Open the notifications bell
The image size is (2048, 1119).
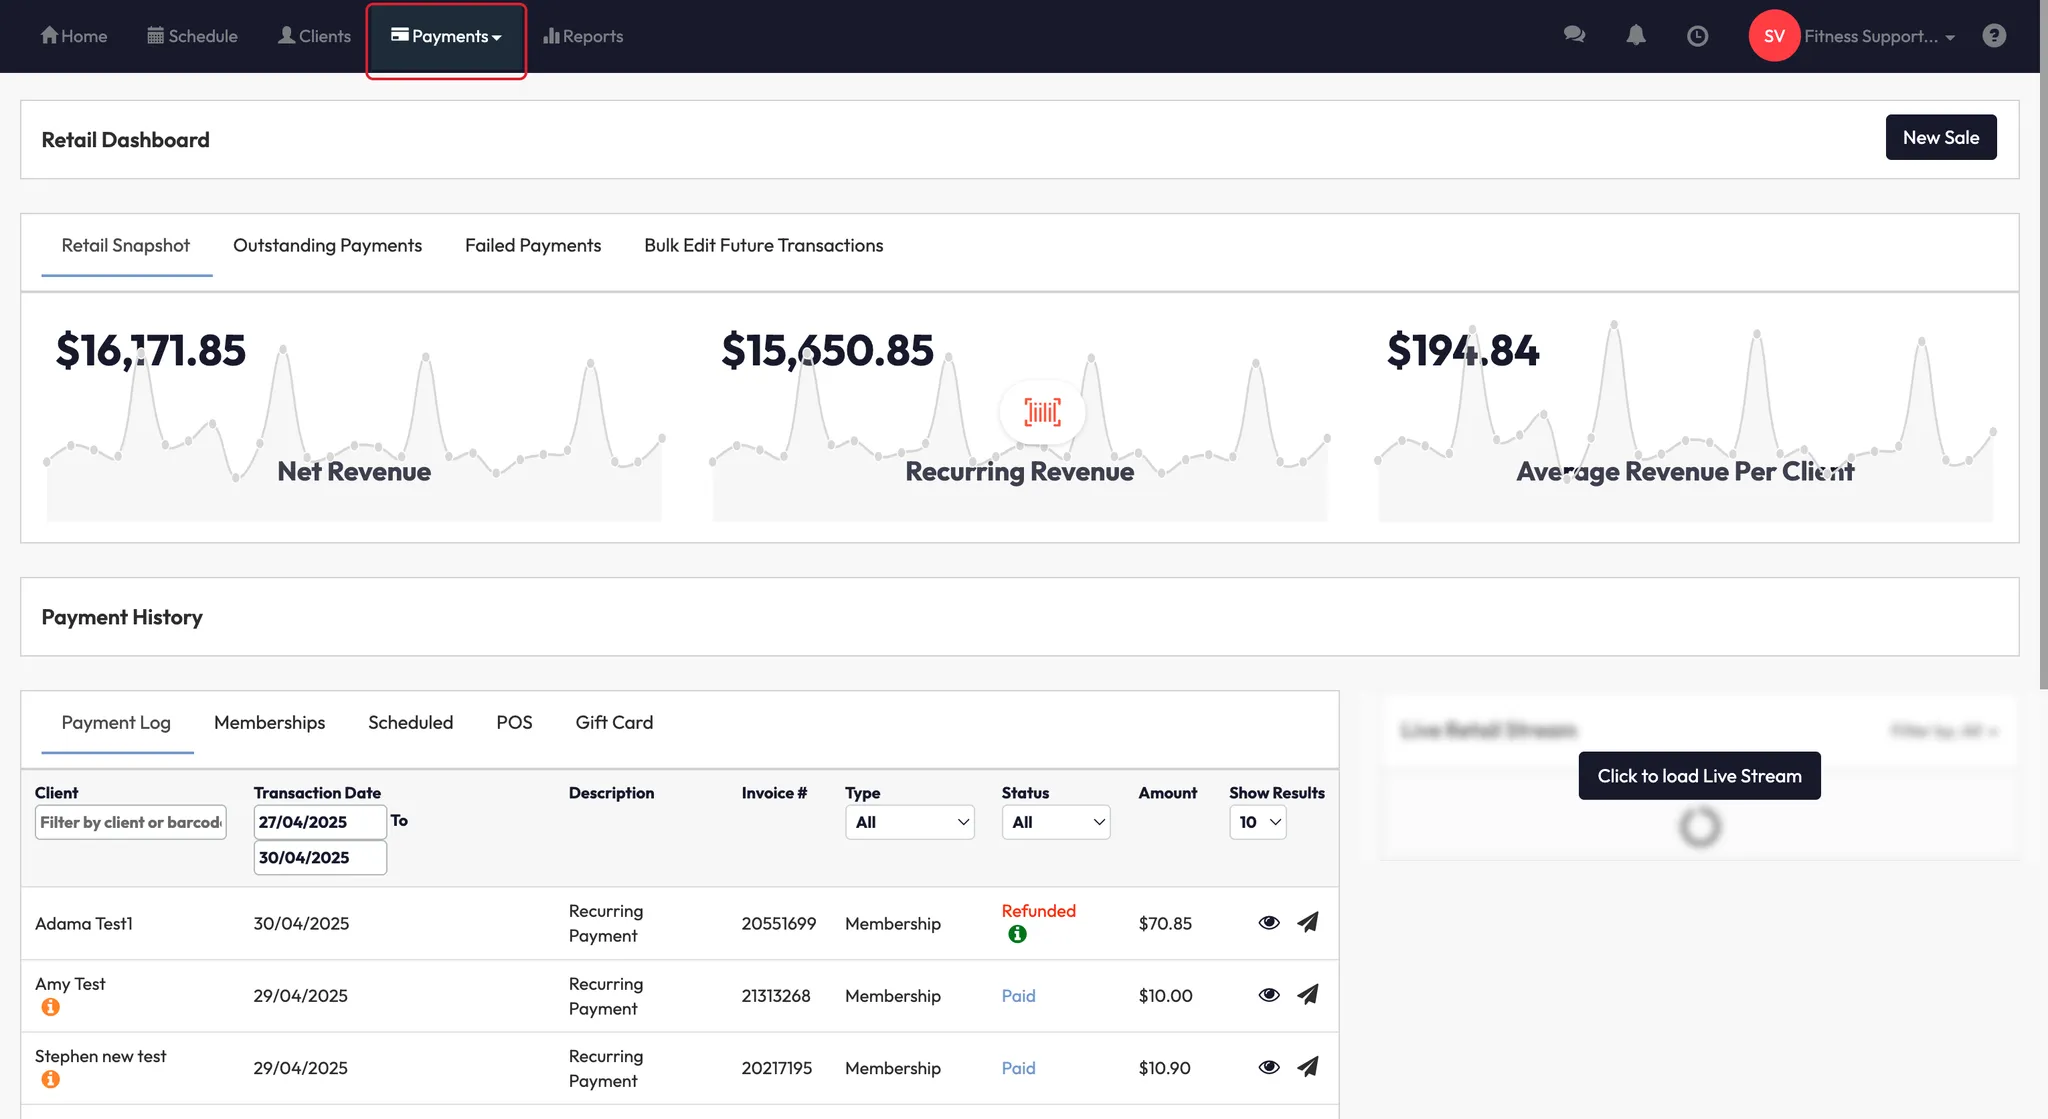coord(1636,35)
